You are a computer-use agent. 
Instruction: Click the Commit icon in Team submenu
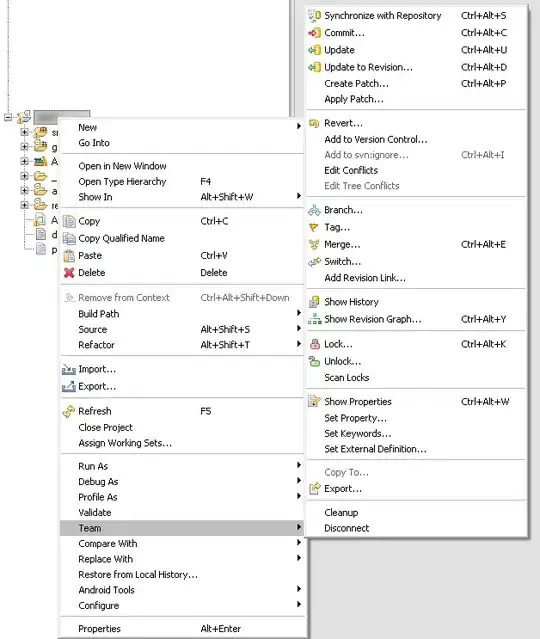[314, 33]
